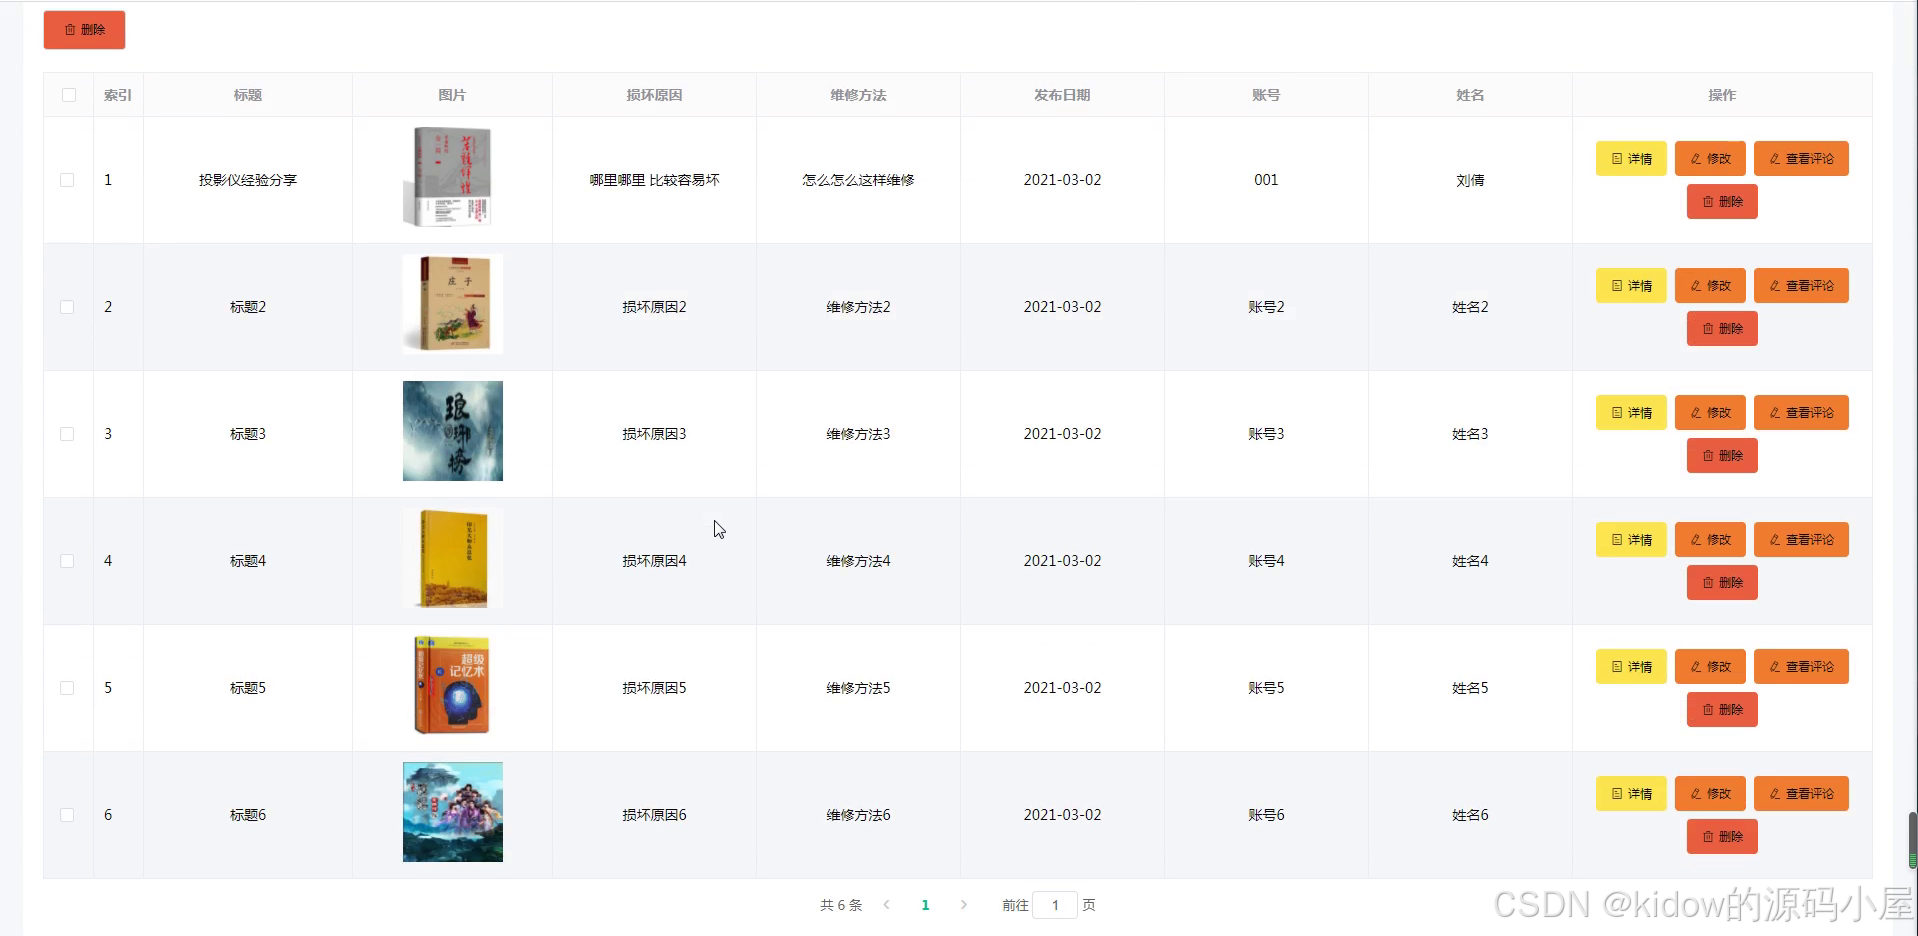The height and width of the screenshot is (936, 1918).
Task: Open 详情 for 标题5 row
Action: pyautogui.click(x=1631, y=666)
